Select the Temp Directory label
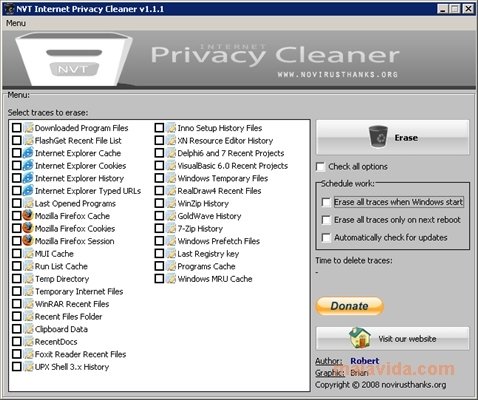 (x=62, y=279)
